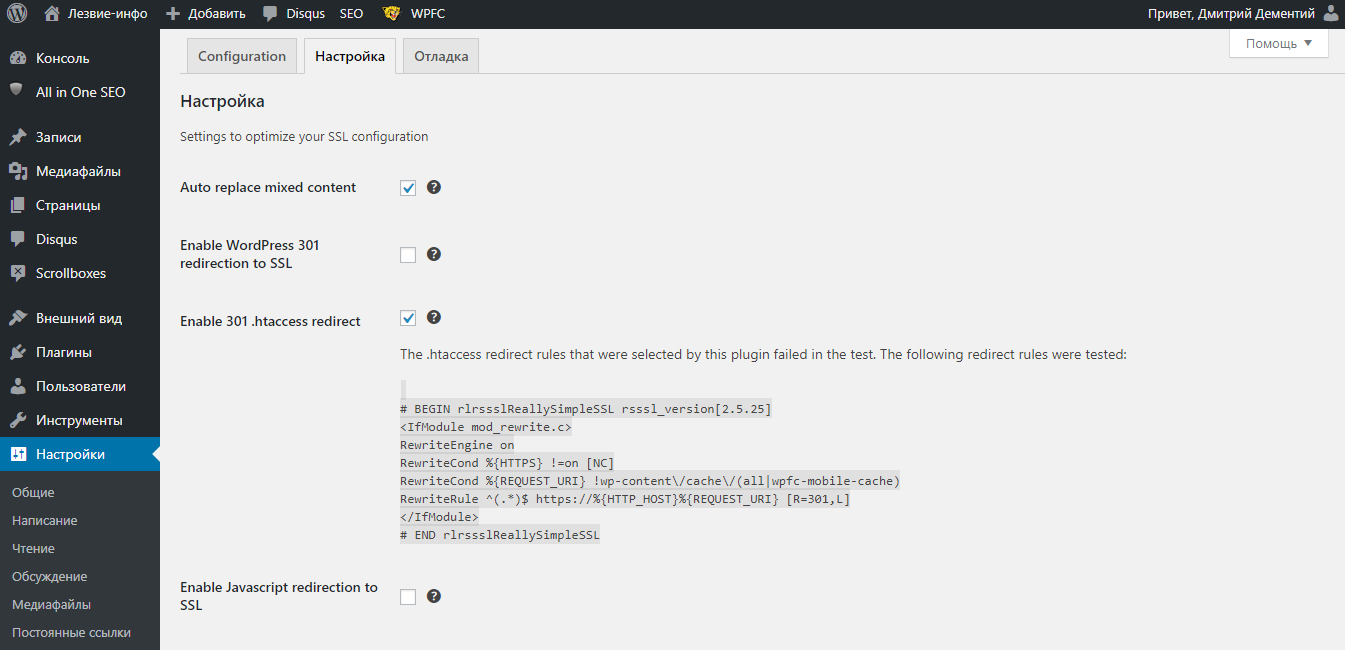Click help icon next to Javascript redirection

click(434, 596)
